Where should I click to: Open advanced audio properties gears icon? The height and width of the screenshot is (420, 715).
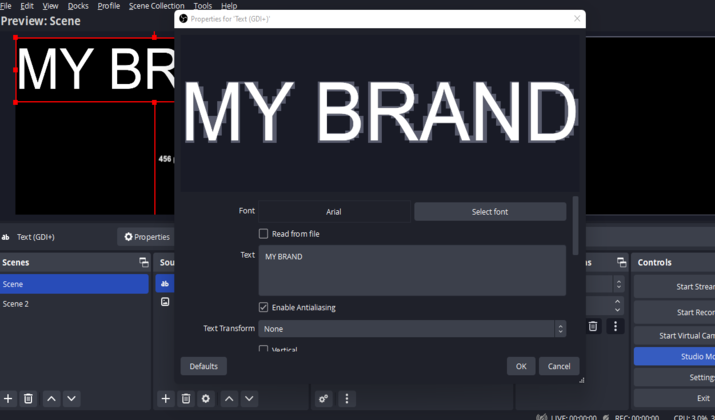[324, 399]
